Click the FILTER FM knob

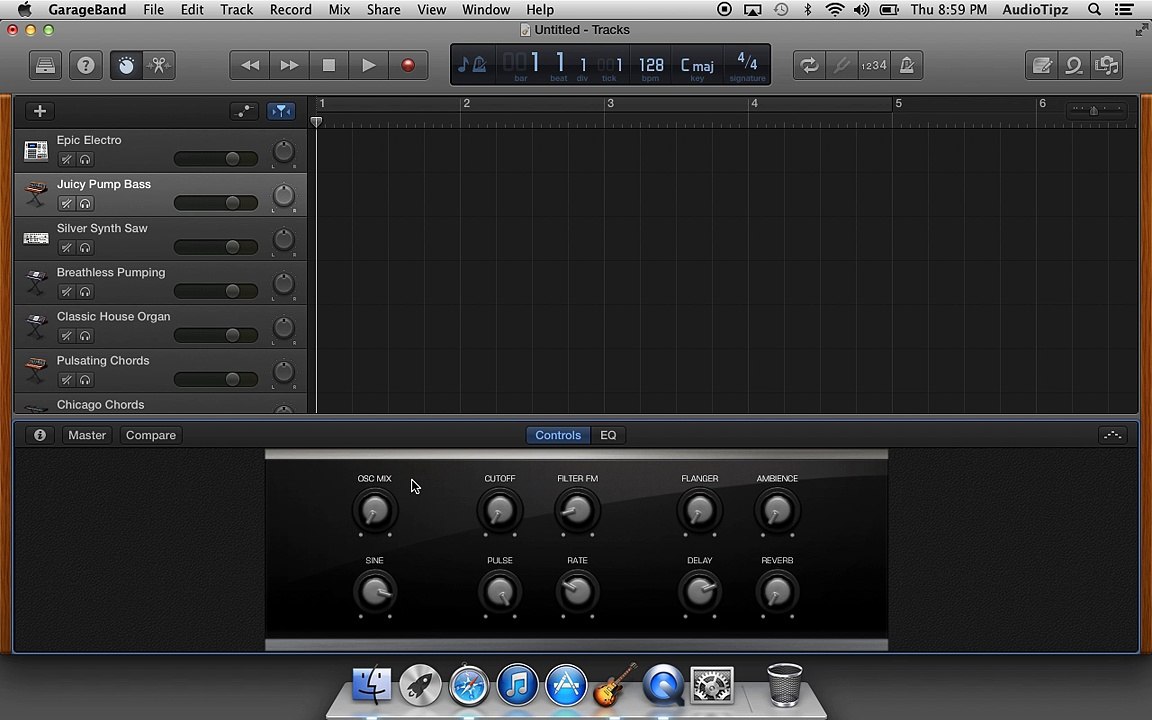click(577, 510)
